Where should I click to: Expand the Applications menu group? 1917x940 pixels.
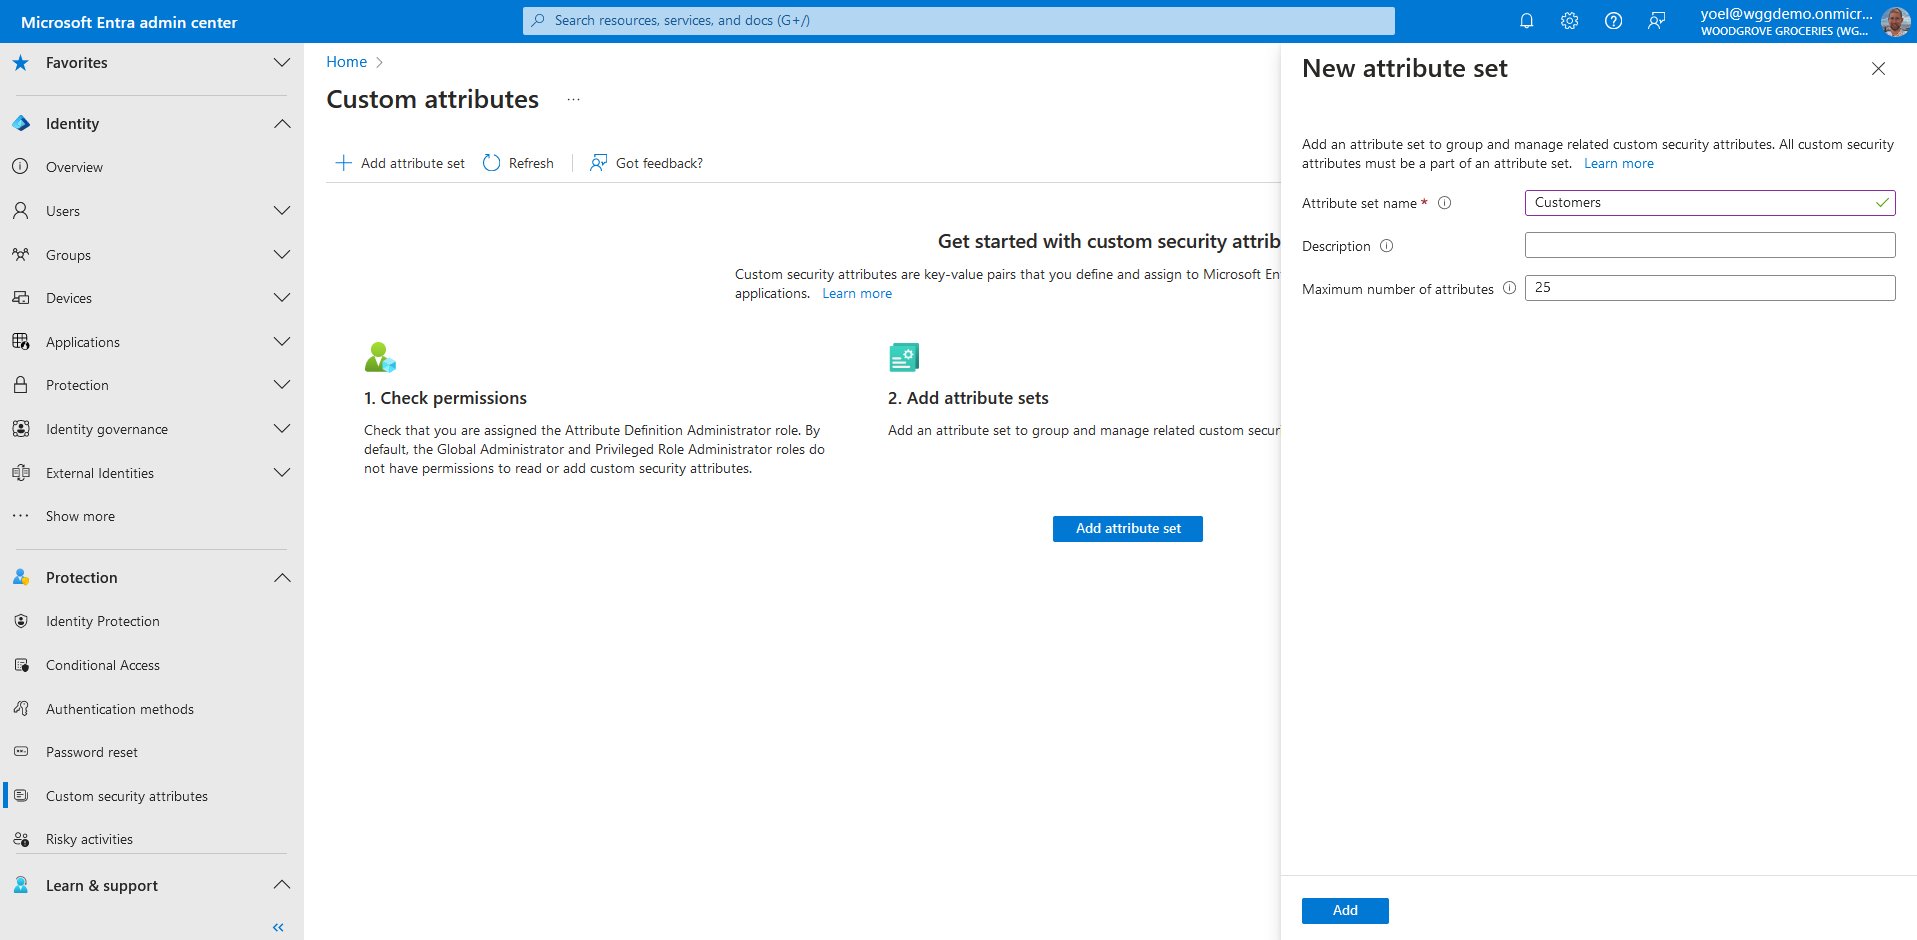(282, 342)
